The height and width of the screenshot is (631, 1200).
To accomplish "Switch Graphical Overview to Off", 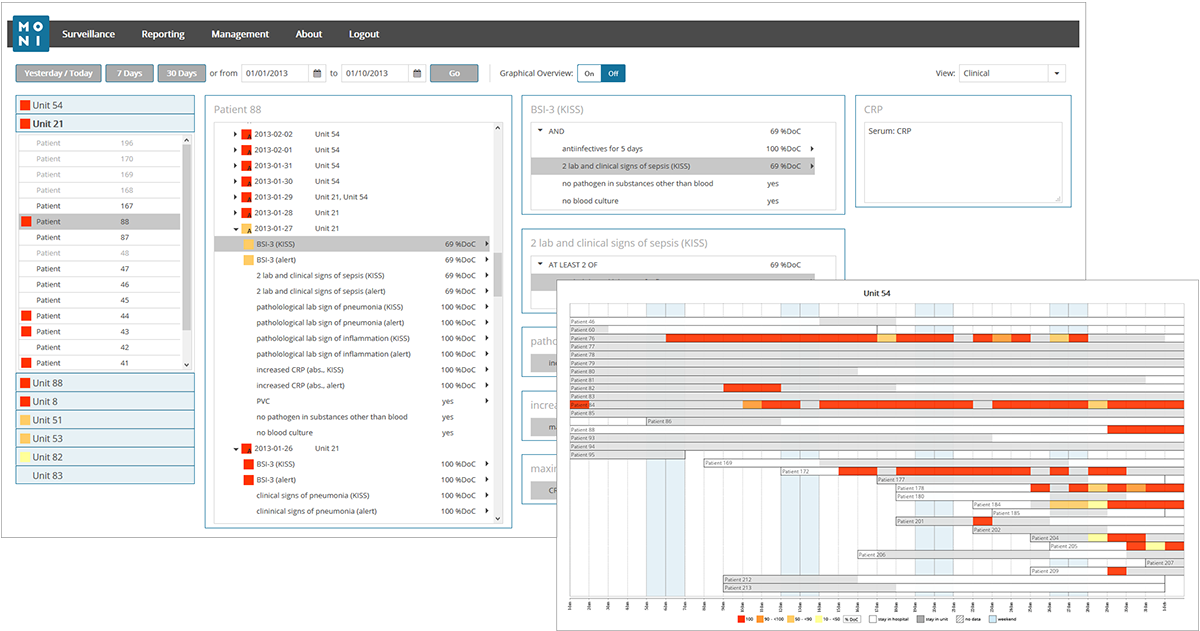I will [x=613, y=74].
